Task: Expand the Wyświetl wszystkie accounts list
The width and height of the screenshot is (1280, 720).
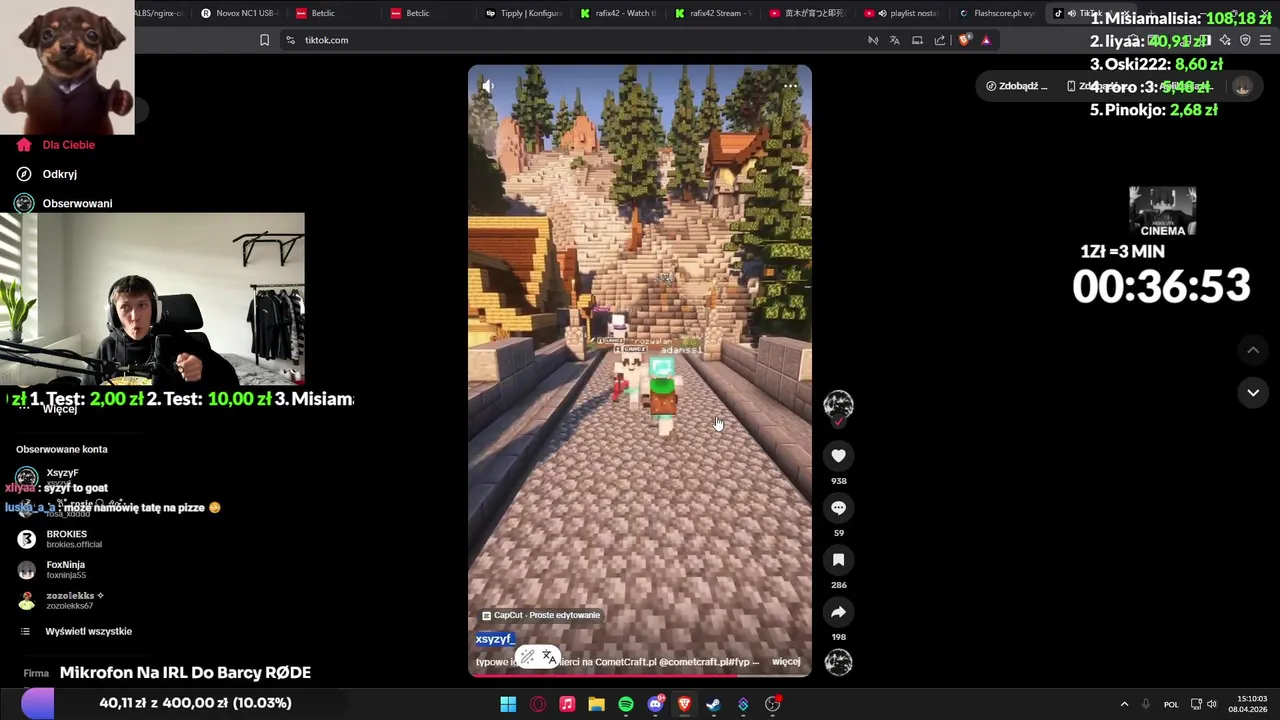Action: click(x=76, y=631)
